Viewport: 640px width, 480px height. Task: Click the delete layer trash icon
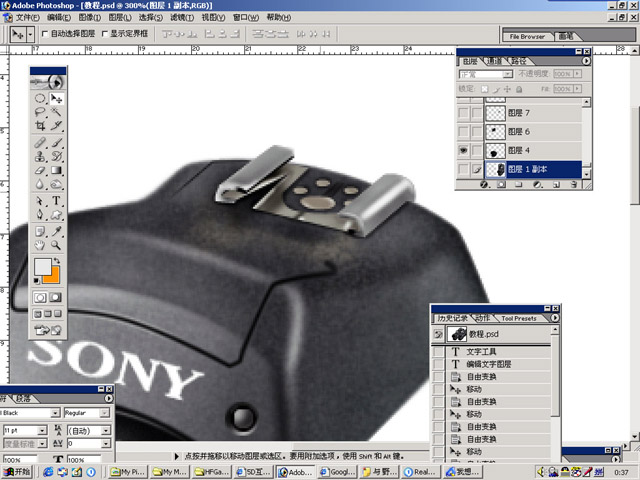573,184
